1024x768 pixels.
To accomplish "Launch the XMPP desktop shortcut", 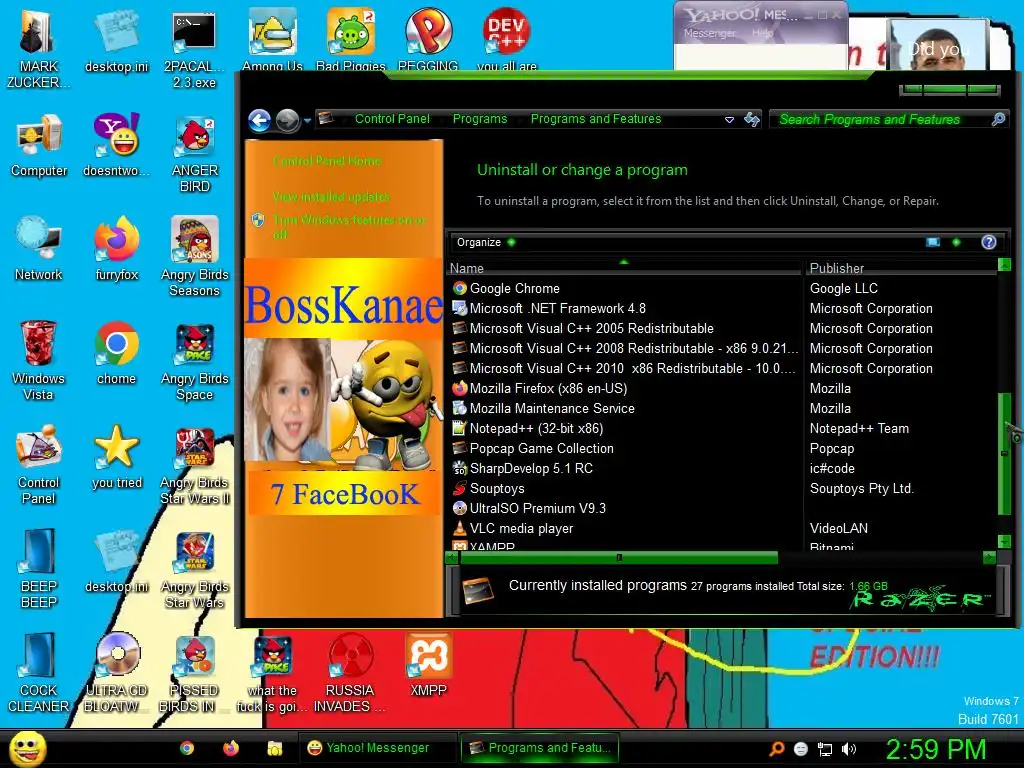I will [x=428, y=664].
